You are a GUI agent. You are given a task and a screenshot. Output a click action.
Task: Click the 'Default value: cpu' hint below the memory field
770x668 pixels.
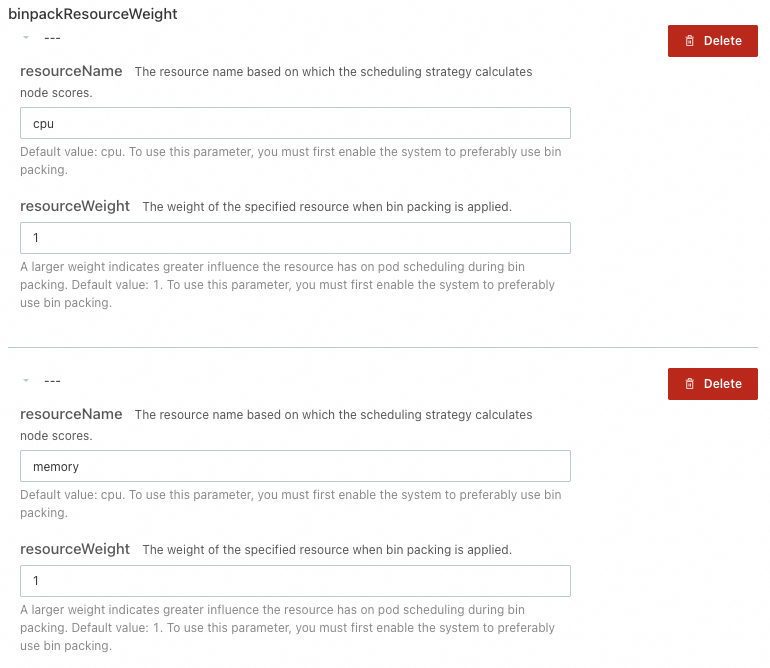point(291,503)
